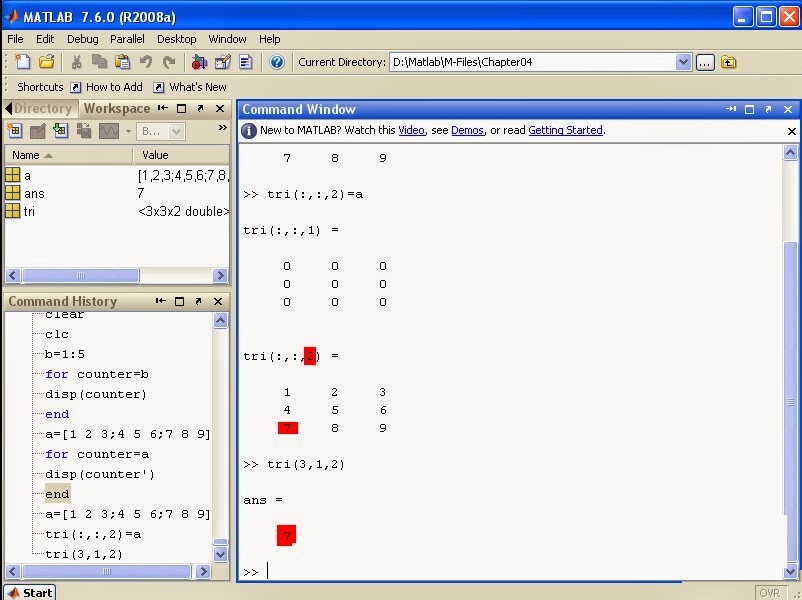Image resolution: width=802 pixels, height=600 pixels.
Task: Undock the Workspace panel
Action: tap(200, 108)
